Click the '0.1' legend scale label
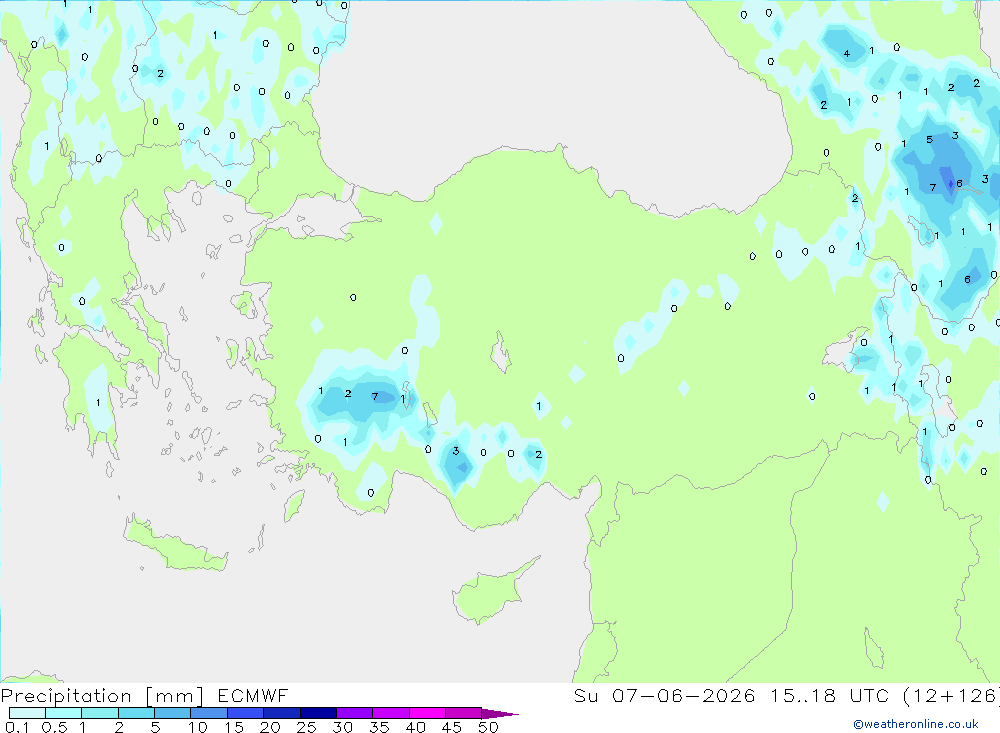The width and height of the screenshot is (1000, 733). pos(17,727)
